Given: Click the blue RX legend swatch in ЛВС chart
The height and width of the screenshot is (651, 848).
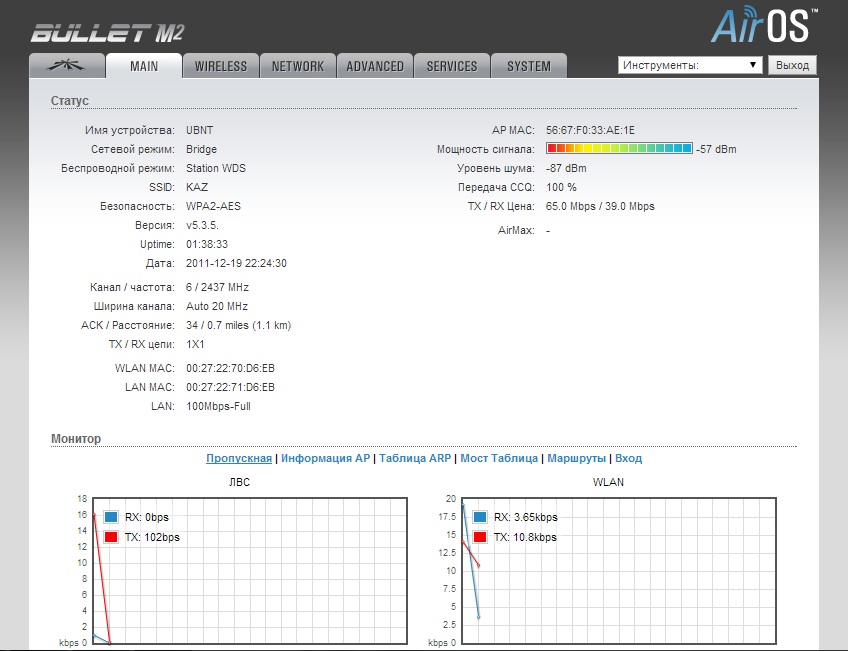Looking at the screenshot, I should [x=111, y=517].
